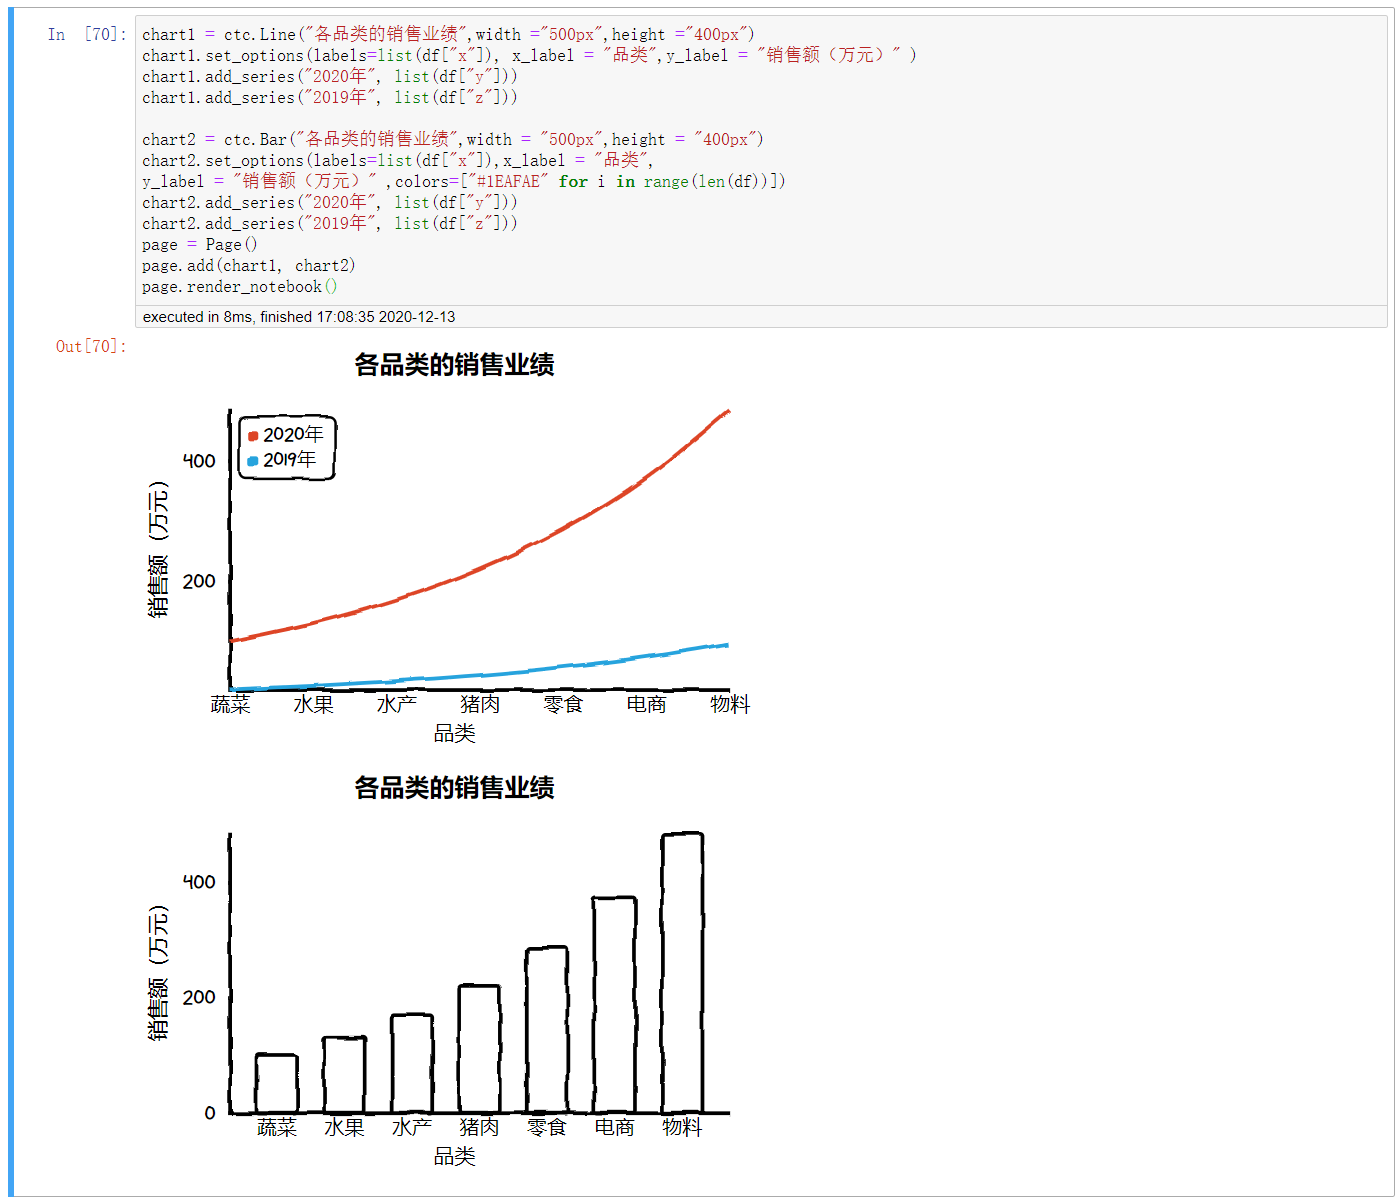
Task: Click 物料 label under bar chart
Action: pos(682,1127)
